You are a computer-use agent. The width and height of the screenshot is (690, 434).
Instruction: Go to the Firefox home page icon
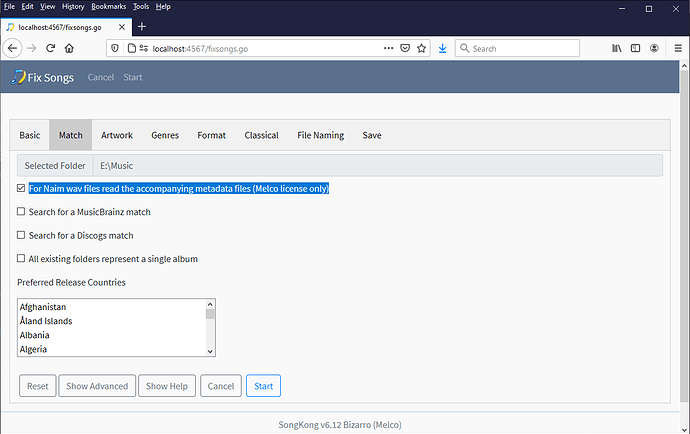pyautogui.click(x=69, y=48)
